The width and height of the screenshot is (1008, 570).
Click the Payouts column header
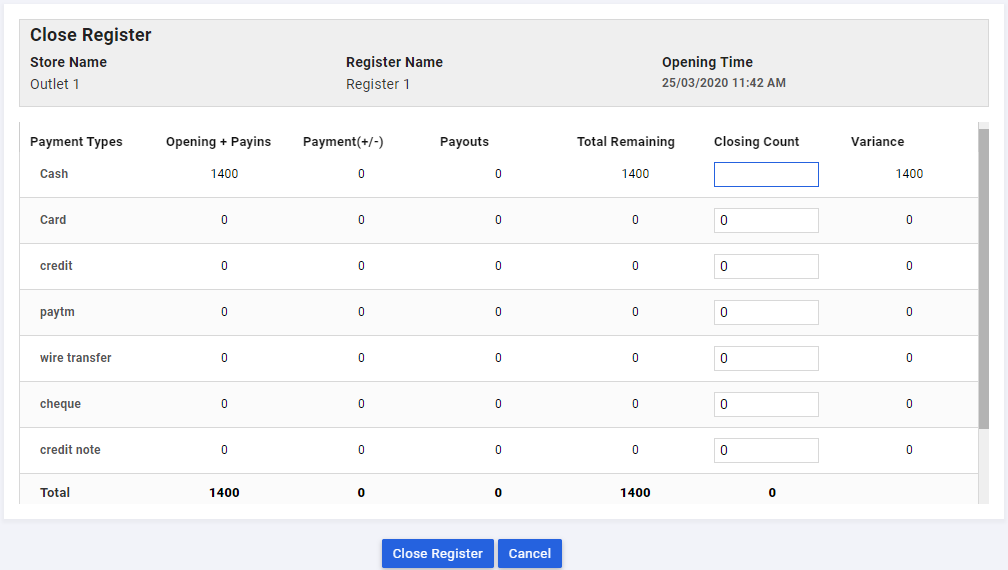[464, 141]
